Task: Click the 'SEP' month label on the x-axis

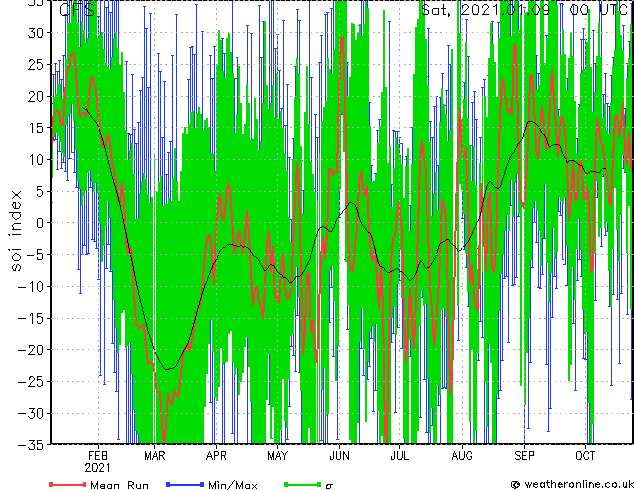Action: 524,456
